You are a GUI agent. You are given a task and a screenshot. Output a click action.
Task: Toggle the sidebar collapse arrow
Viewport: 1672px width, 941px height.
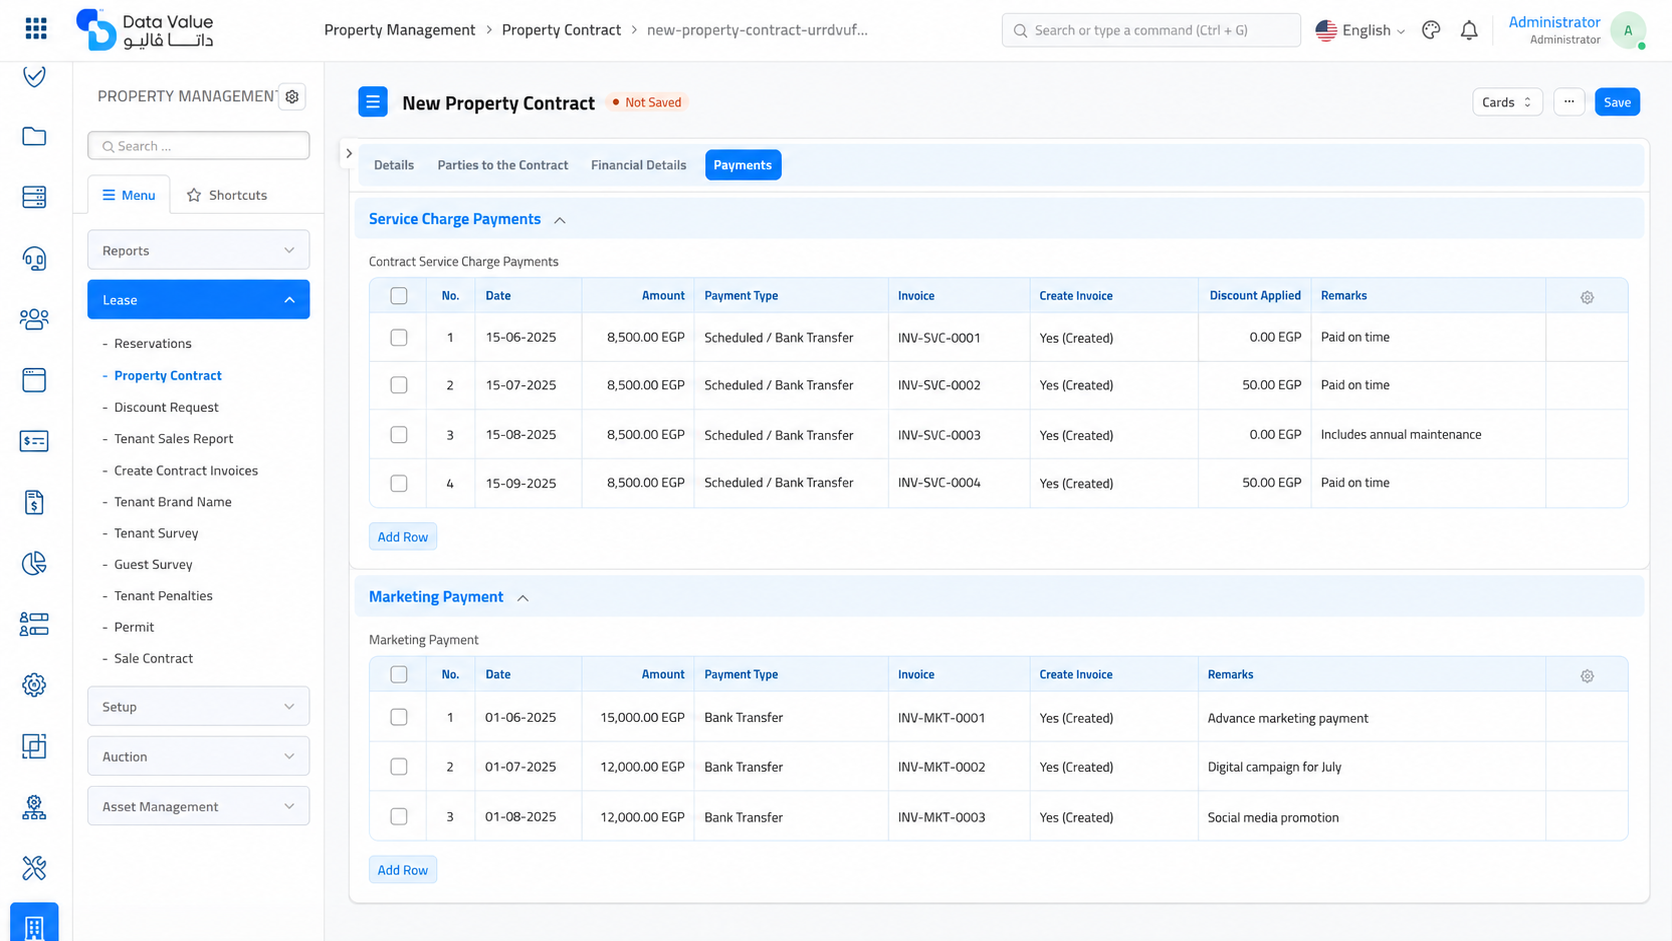349,154
